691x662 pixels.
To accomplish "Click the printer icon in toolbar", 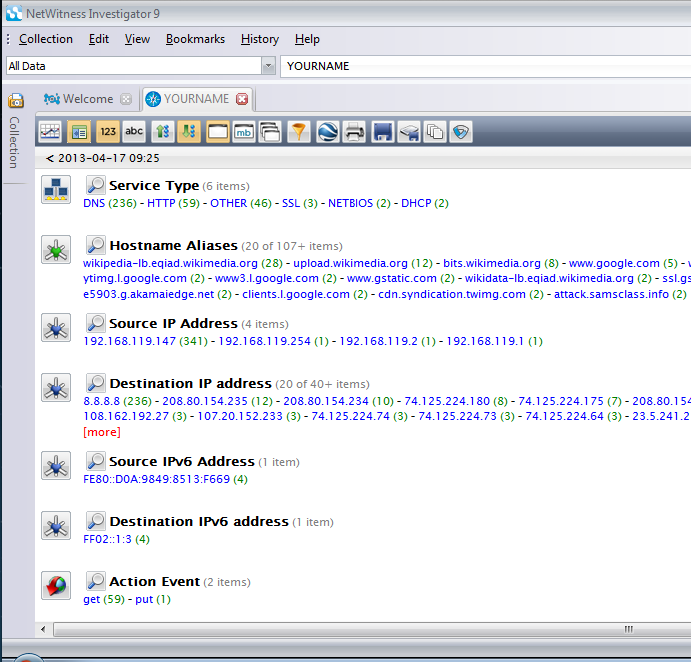I will pos(353,131).
